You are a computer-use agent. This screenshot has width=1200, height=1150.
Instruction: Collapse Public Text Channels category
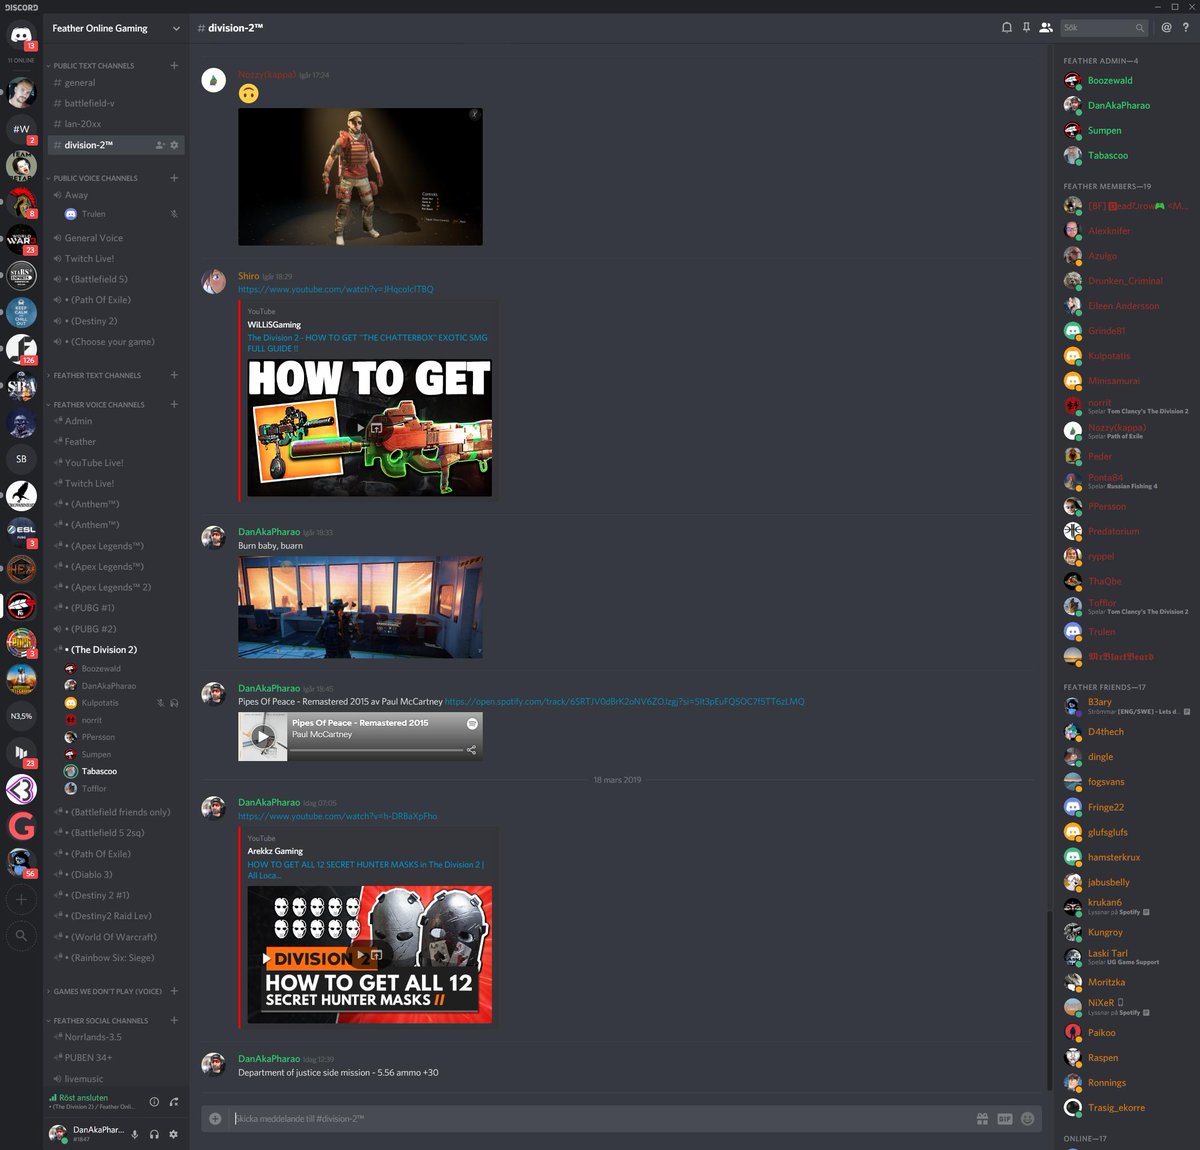tap(94, 66)
